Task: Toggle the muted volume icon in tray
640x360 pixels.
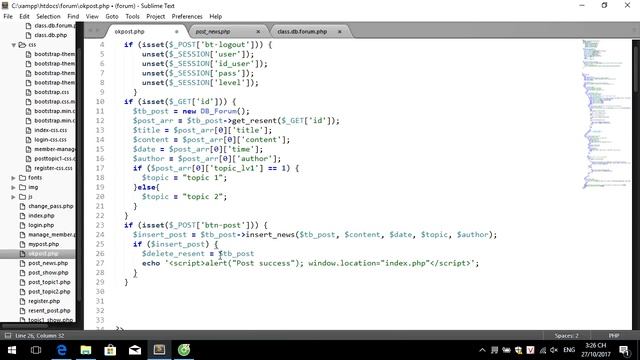Action: pyautogui.click(x=554, y=350)
